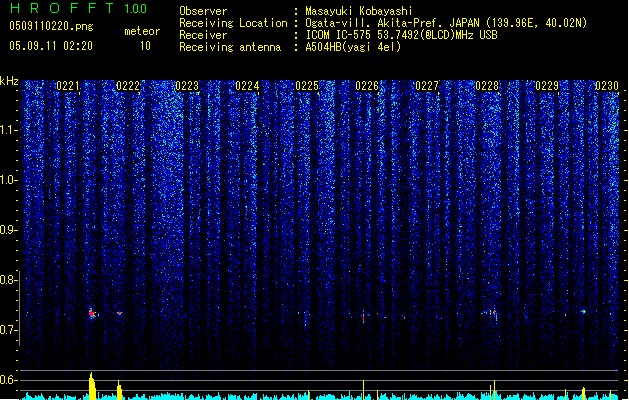Click the 0225 time marker

click(x=307, y=86)
